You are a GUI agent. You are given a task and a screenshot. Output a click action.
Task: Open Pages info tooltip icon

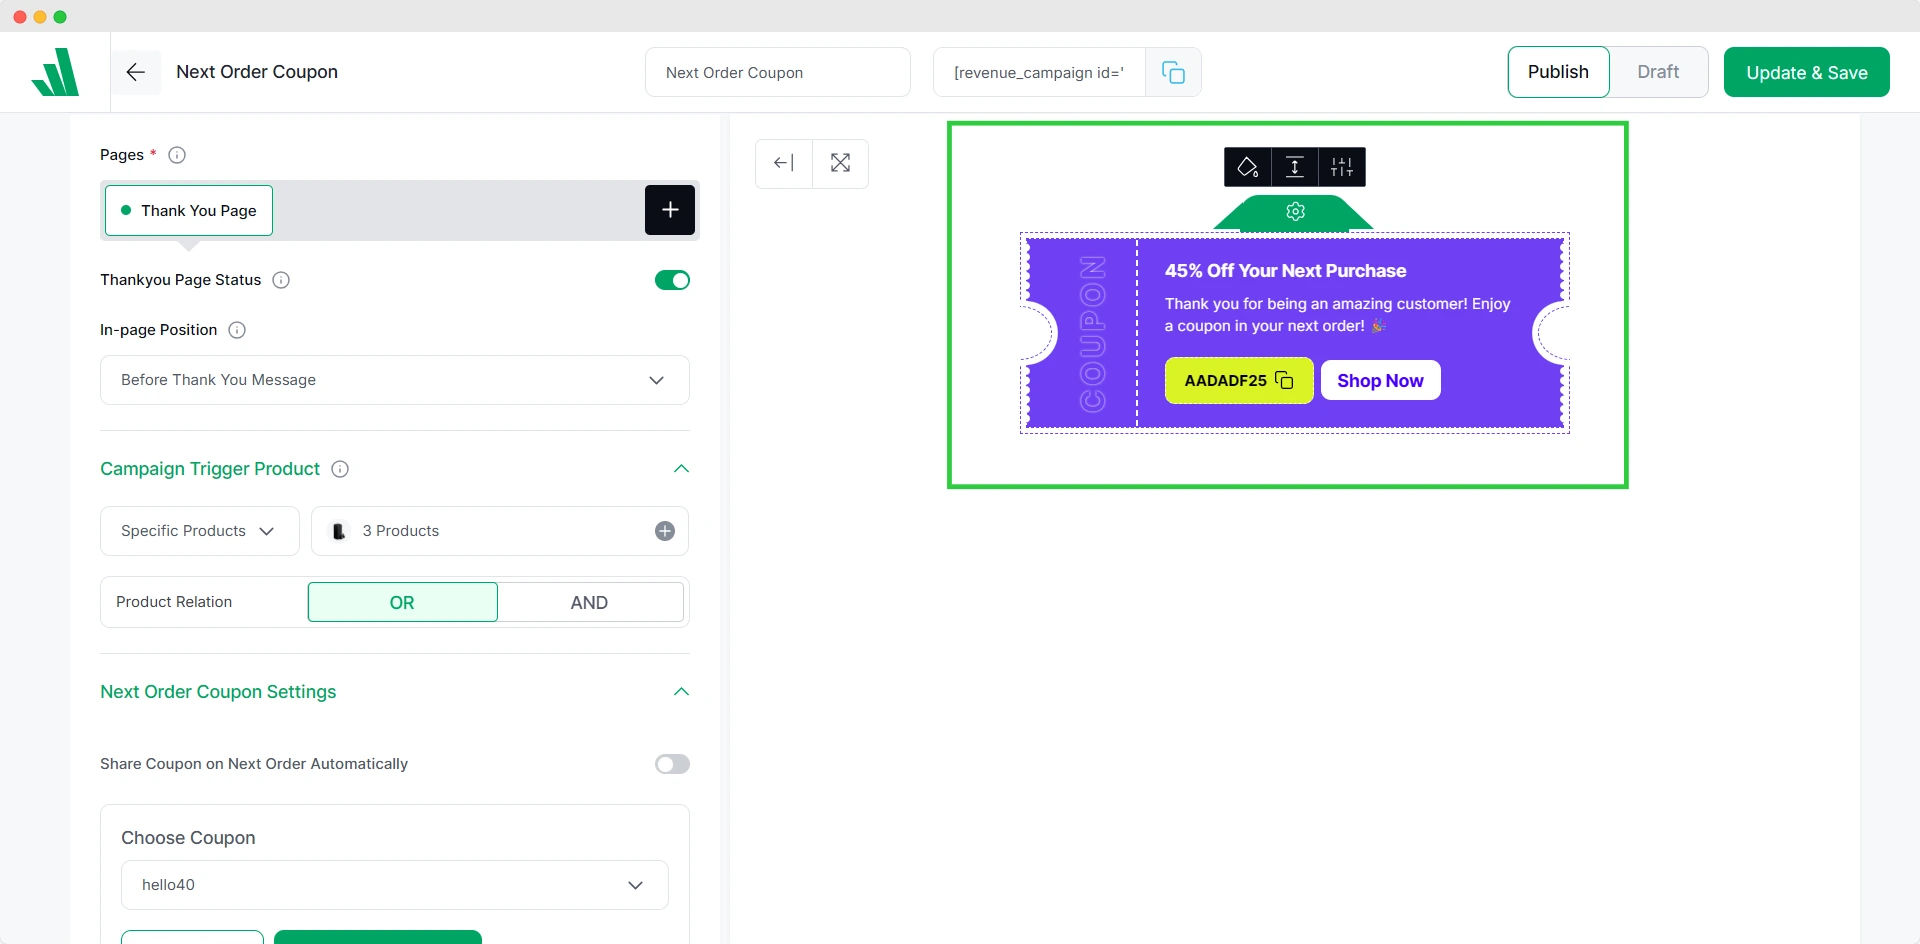(x=177, y=155)
